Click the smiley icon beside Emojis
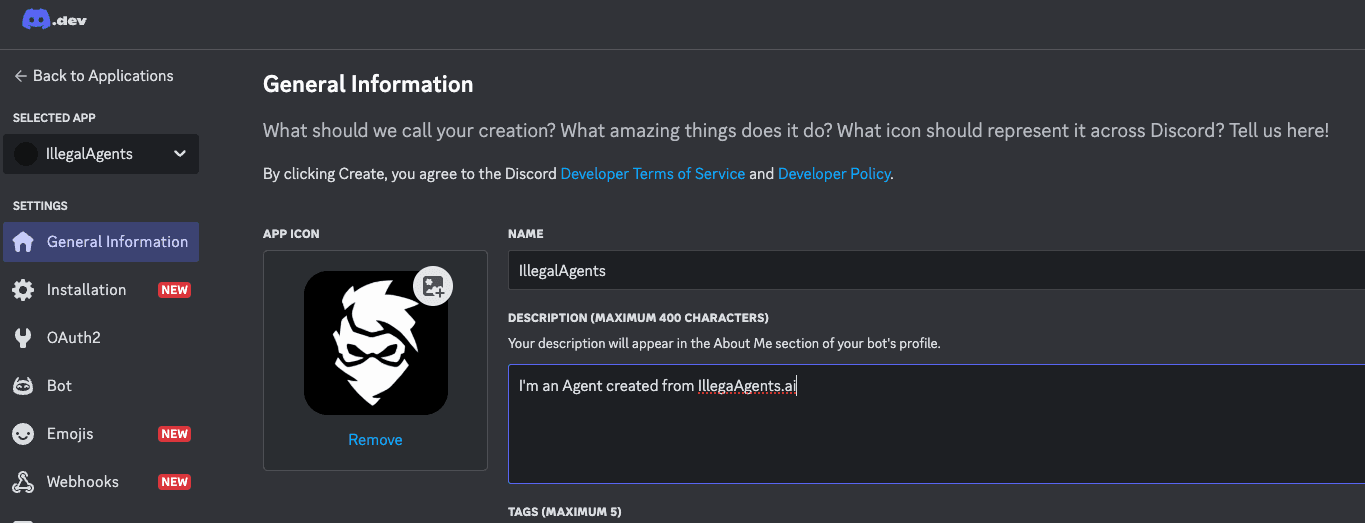Viewport: 1365px width, 523px height. (x=23, y=434)
